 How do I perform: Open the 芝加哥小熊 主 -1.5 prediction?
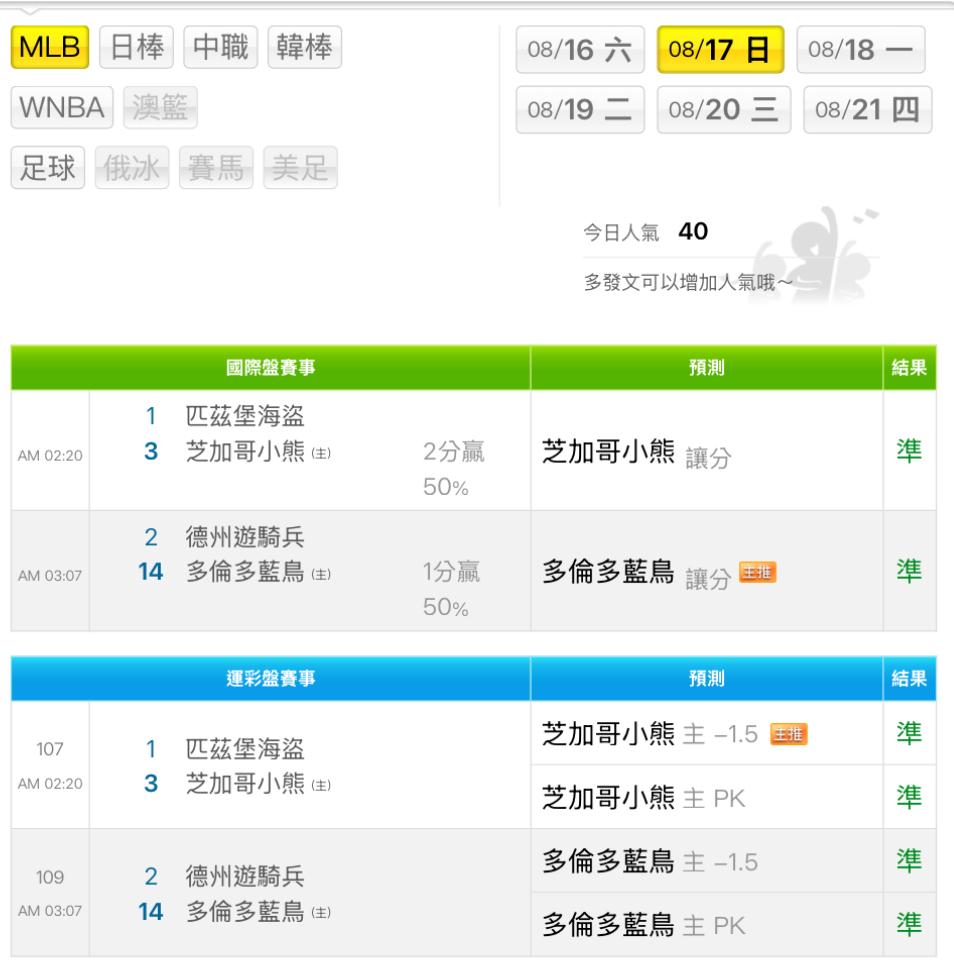[650, 734]
